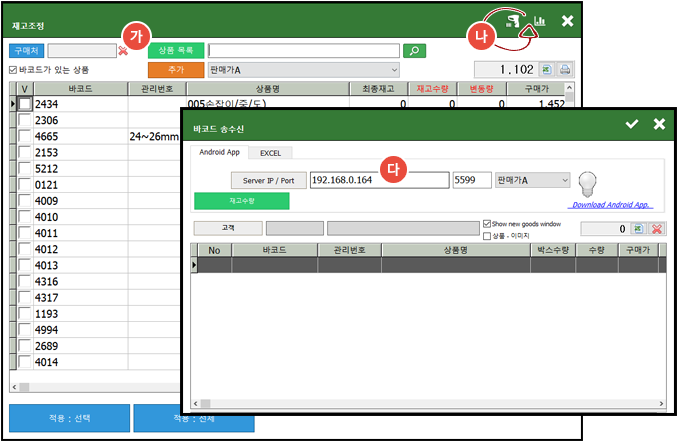680x444 pixels.
Task: Check the row checkbox for barcode 5212
Action: pyautogui.click(x=25, y=168)
